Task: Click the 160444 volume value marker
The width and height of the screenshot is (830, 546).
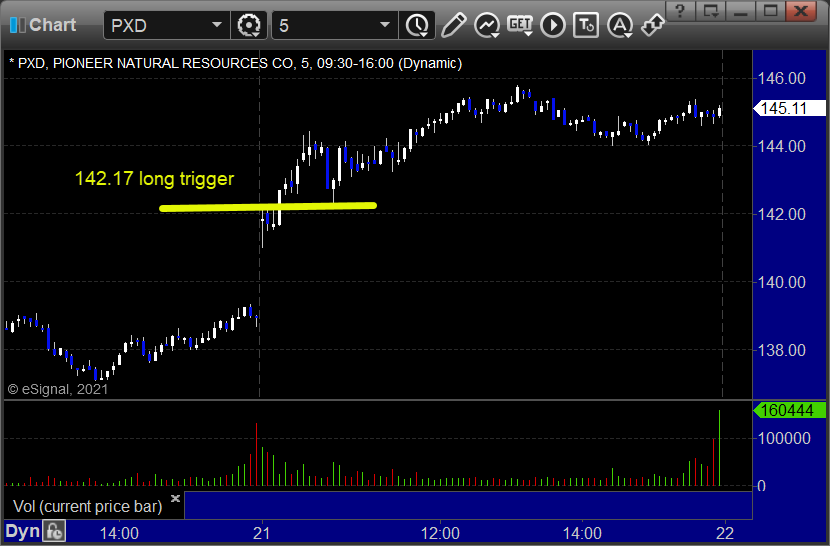Action: coord(789,410)
